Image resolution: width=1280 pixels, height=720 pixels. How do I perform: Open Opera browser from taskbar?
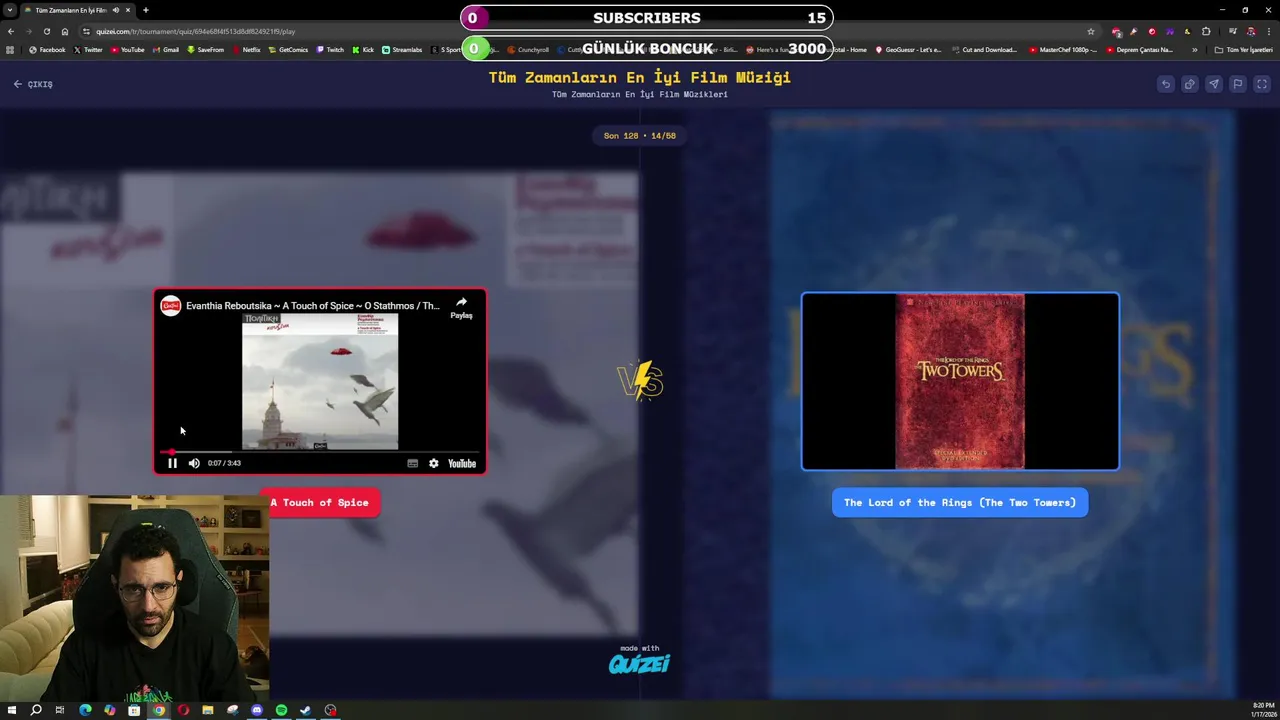point(183,710)
